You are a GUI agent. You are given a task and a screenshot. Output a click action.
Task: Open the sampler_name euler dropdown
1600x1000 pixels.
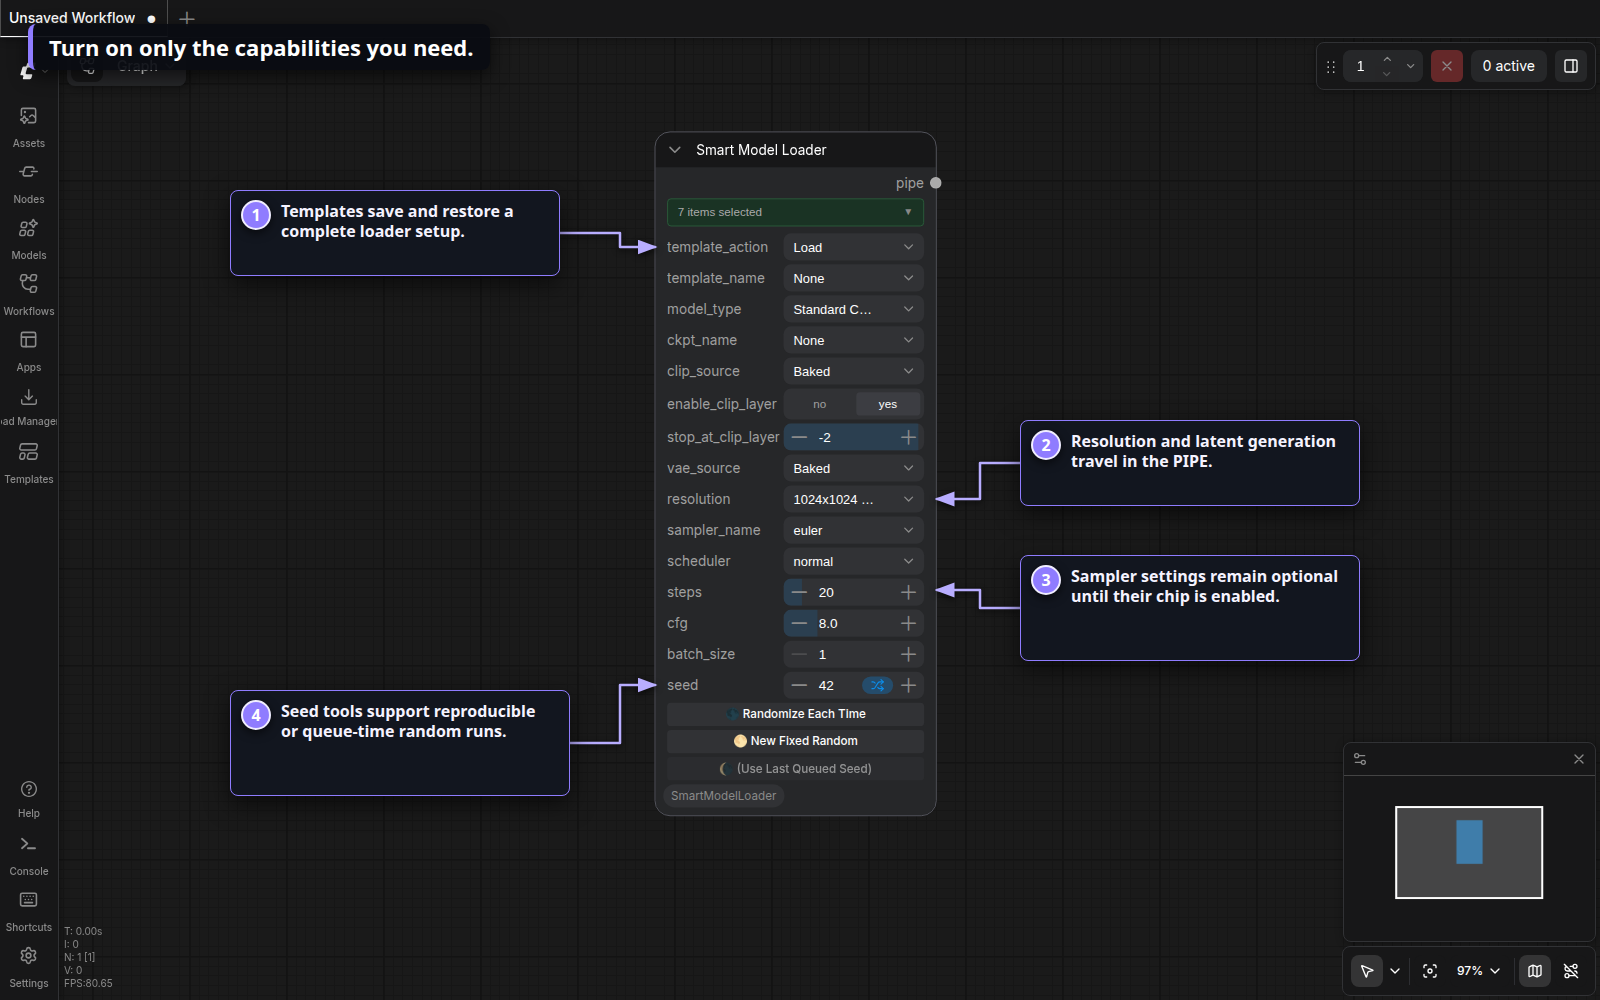(x=853, y=530)
